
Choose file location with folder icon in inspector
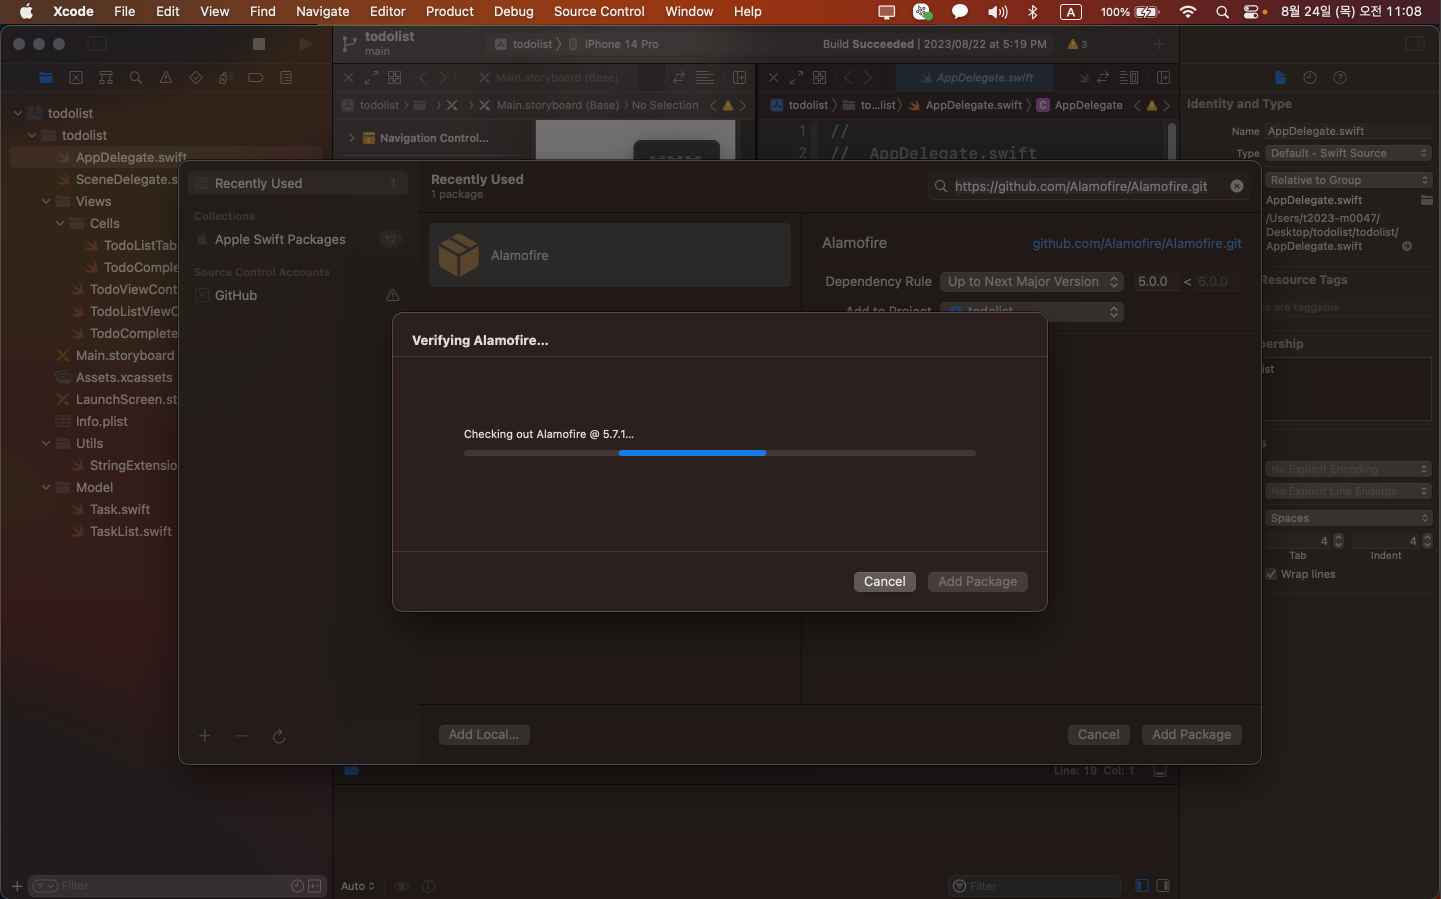coord(1427,200)
